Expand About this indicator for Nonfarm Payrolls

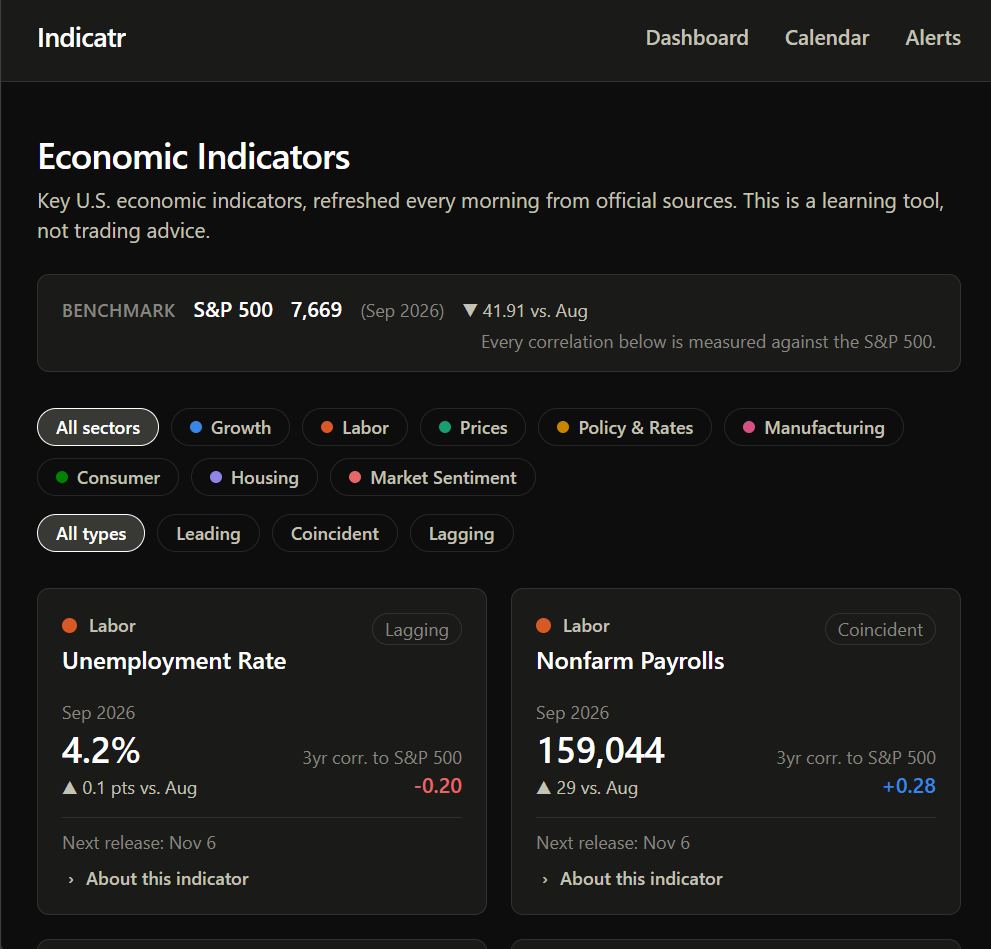click(632, 879)
